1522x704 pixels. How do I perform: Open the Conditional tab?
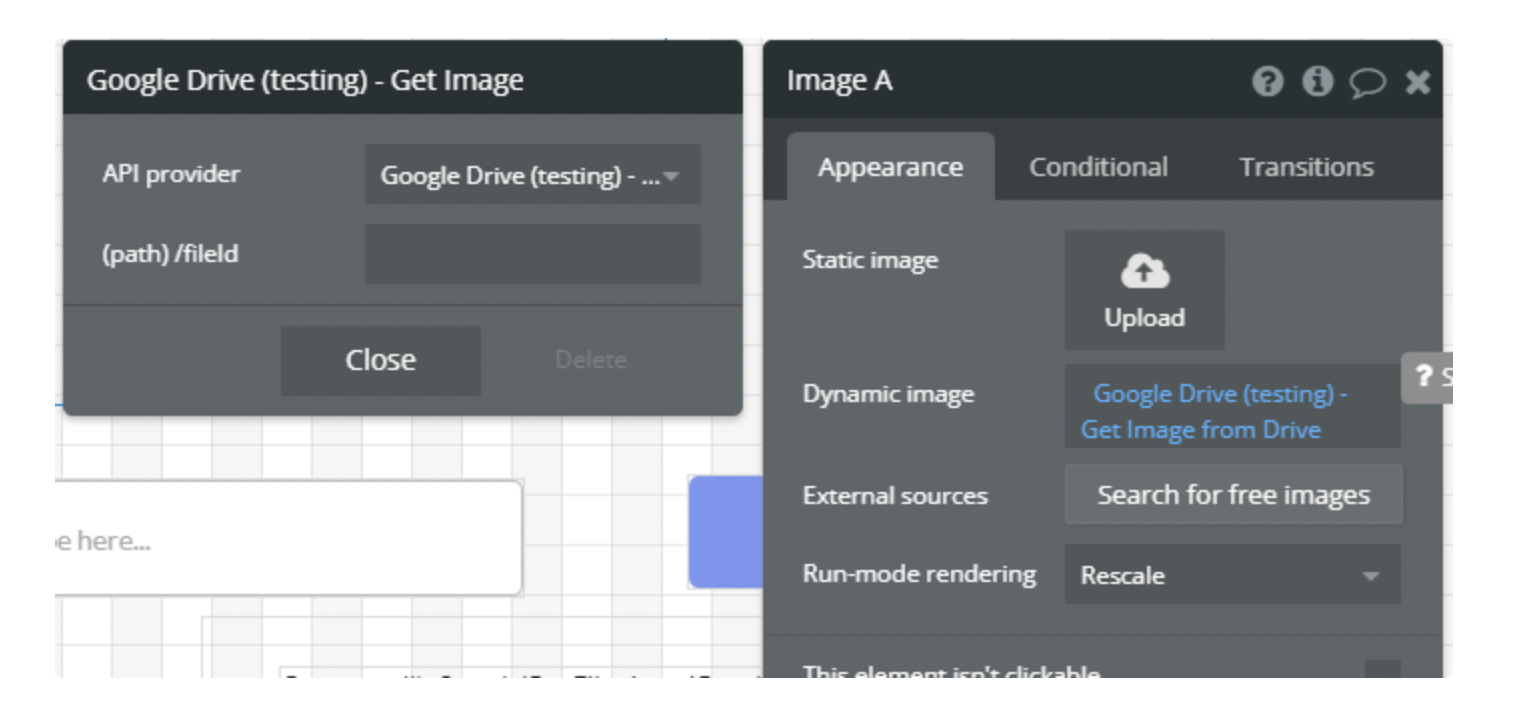[1099, 167]
